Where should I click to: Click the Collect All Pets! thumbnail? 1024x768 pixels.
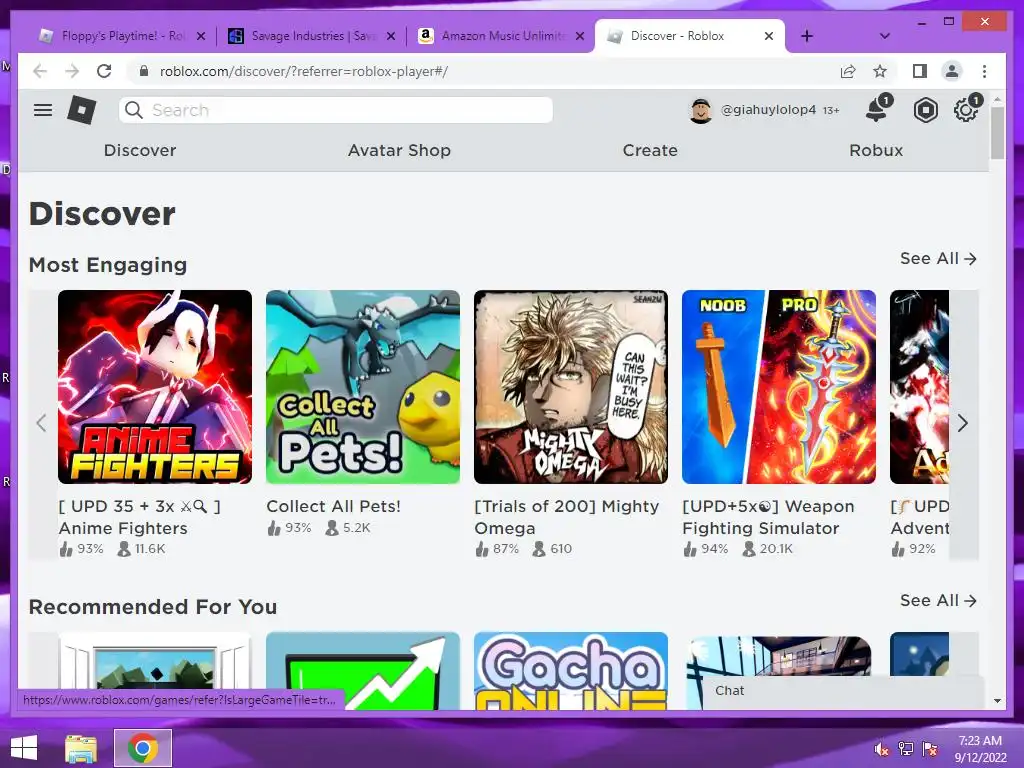pyautogui.click(x=363, y=387)
